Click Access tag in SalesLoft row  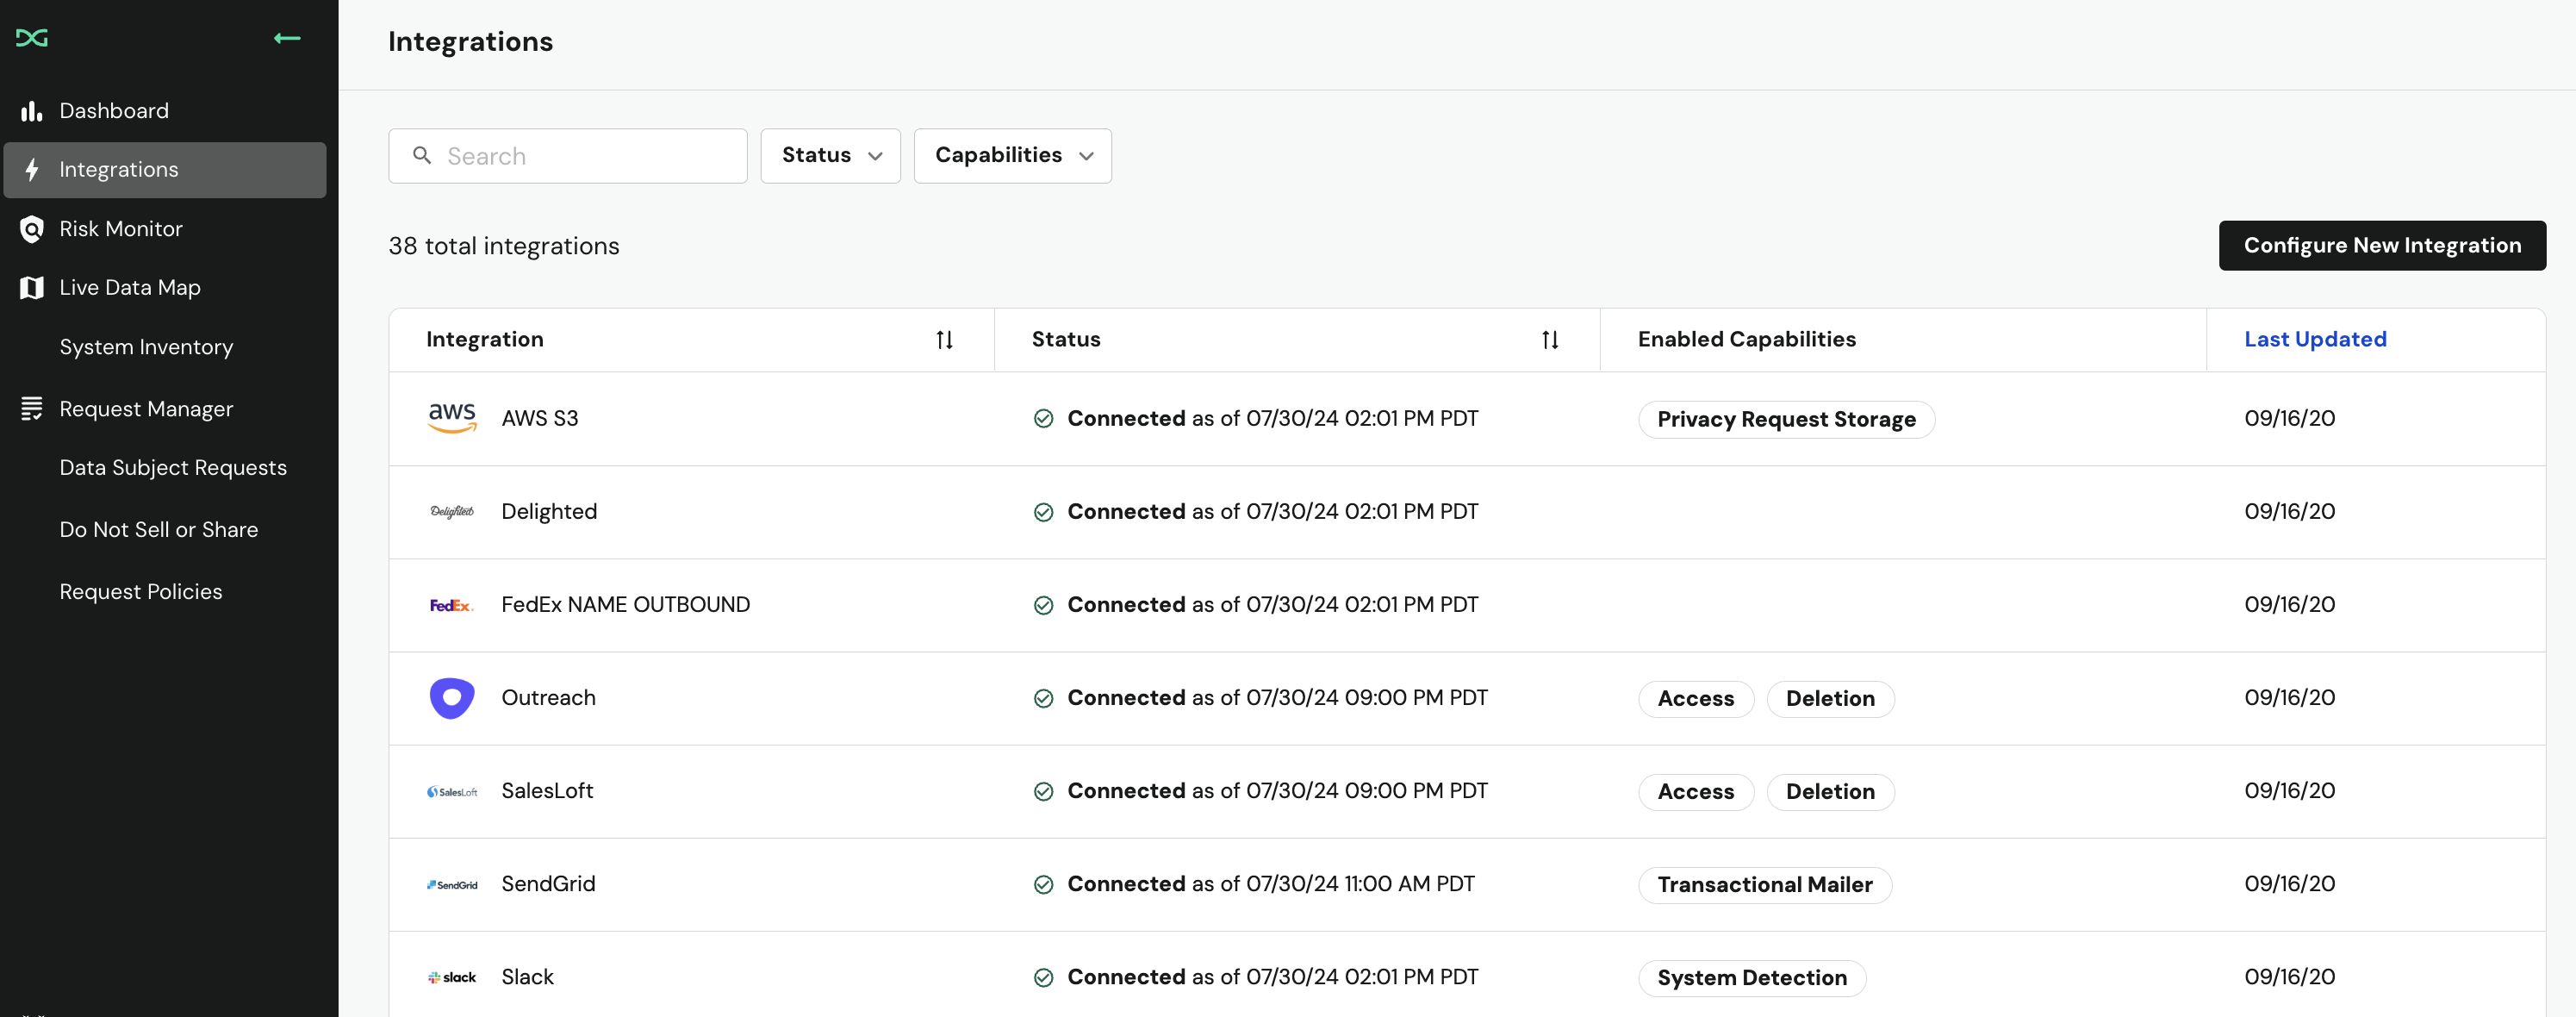click(1696, 792)
